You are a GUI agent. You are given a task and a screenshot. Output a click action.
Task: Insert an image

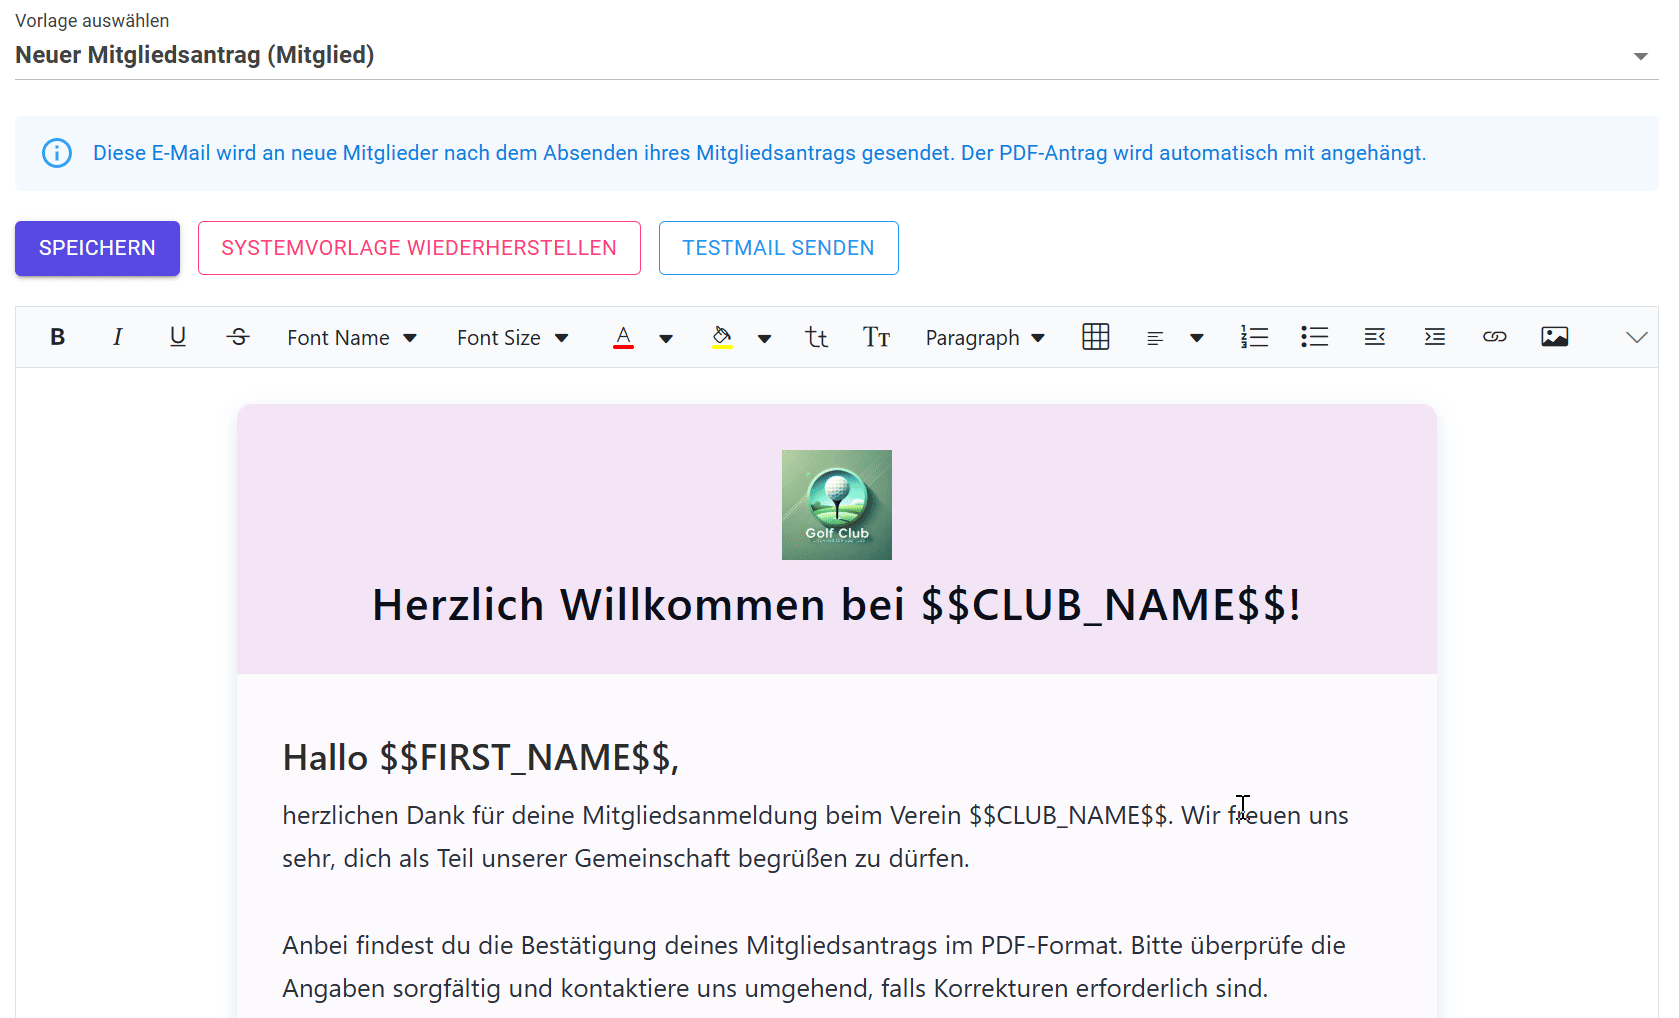(1555, 337)
